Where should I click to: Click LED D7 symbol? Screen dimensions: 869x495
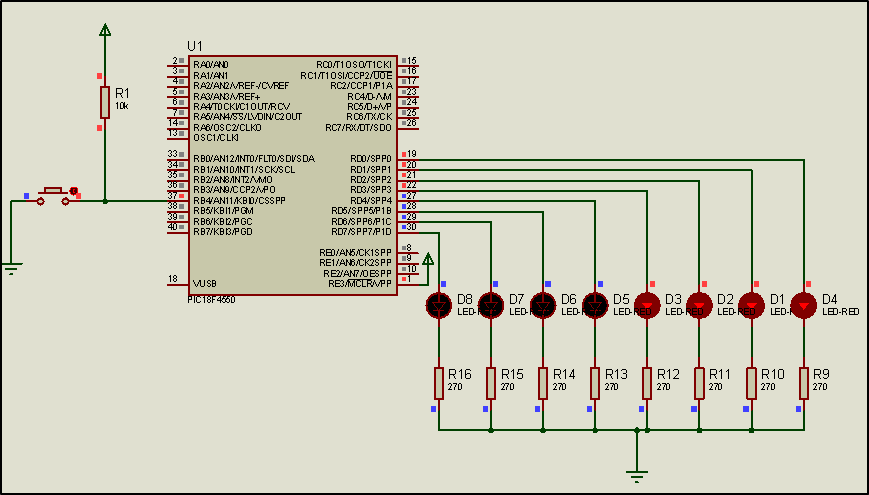pyautogui.click(x=490, y=305)
